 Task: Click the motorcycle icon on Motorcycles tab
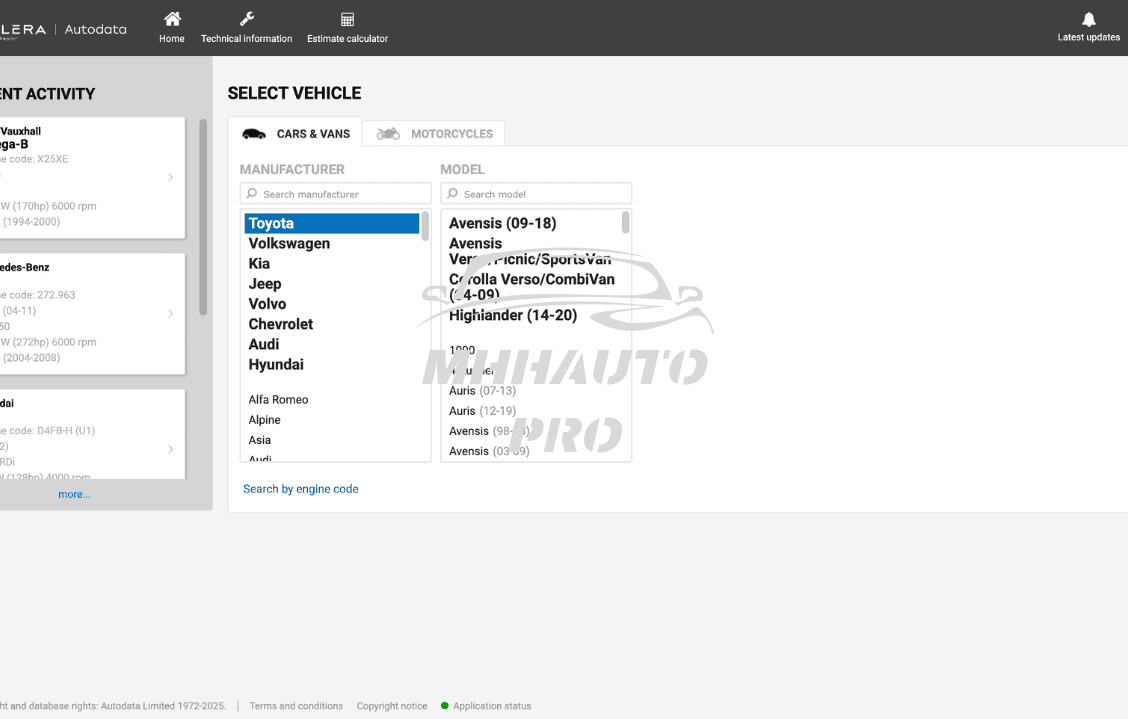388,134
